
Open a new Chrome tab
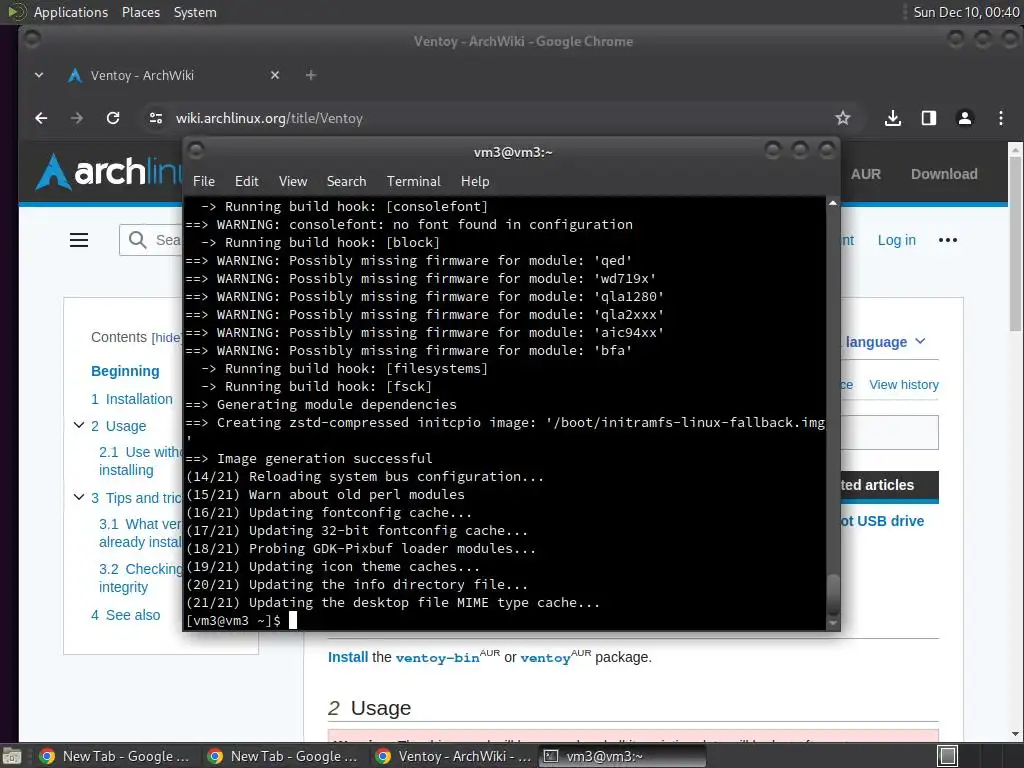(311, 75)
